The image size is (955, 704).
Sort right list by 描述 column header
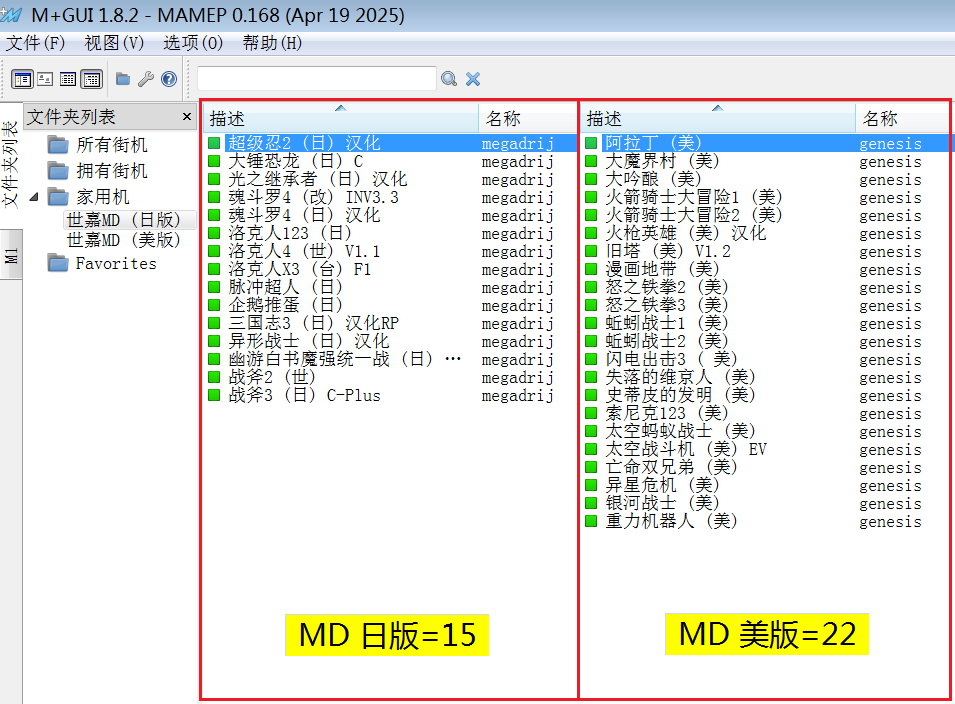718,118
